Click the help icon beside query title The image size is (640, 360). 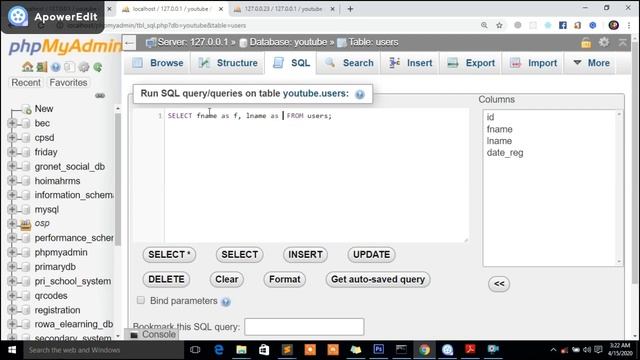pyautogui.click(x=360, y=95)
